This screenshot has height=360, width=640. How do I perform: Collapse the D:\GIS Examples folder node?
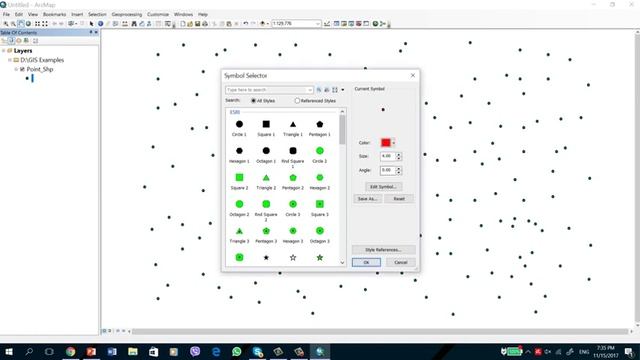(x=10, y=60)
